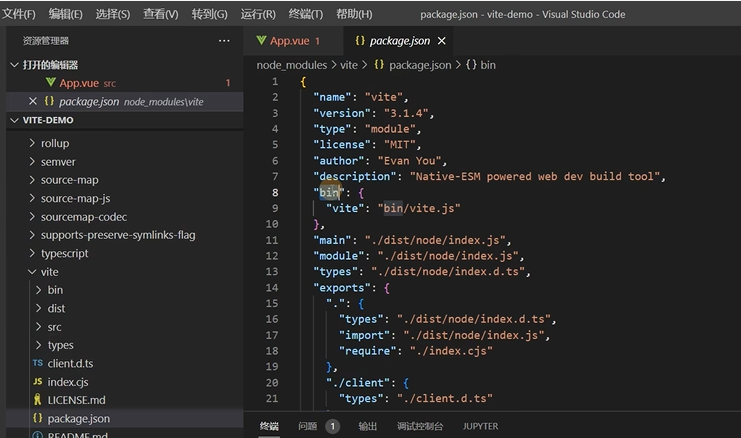Switch to the 终端 panel tab
This screenshot has width=741, height=438.
[x=269, y=426]
